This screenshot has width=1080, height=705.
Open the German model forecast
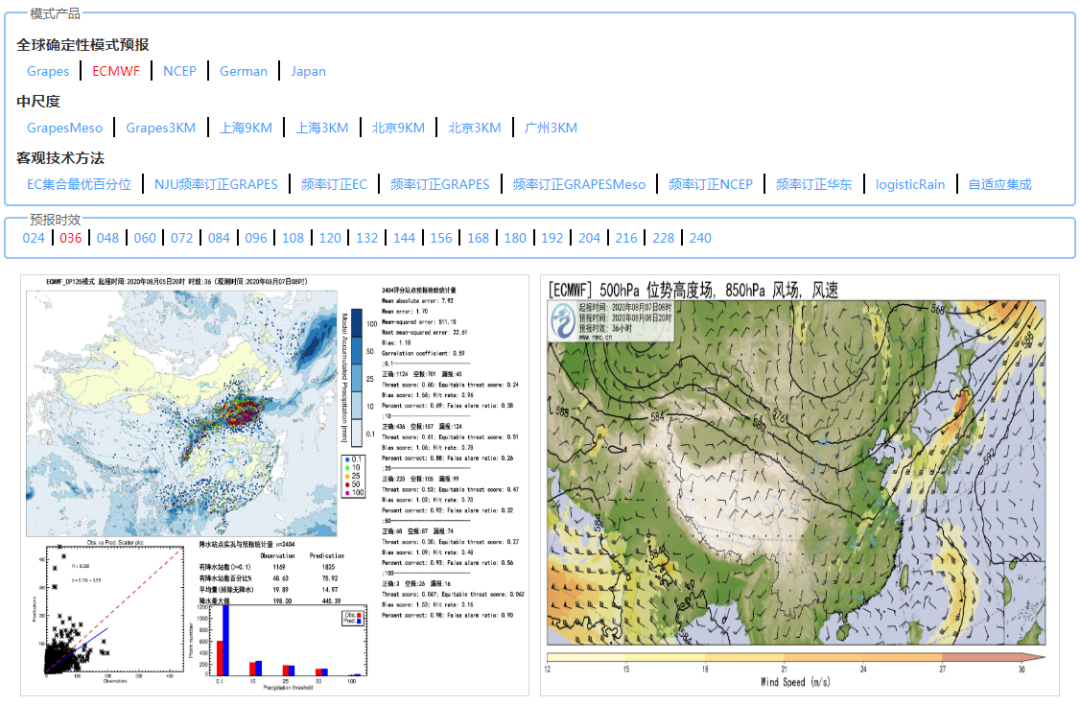click(x=243, y=71)
